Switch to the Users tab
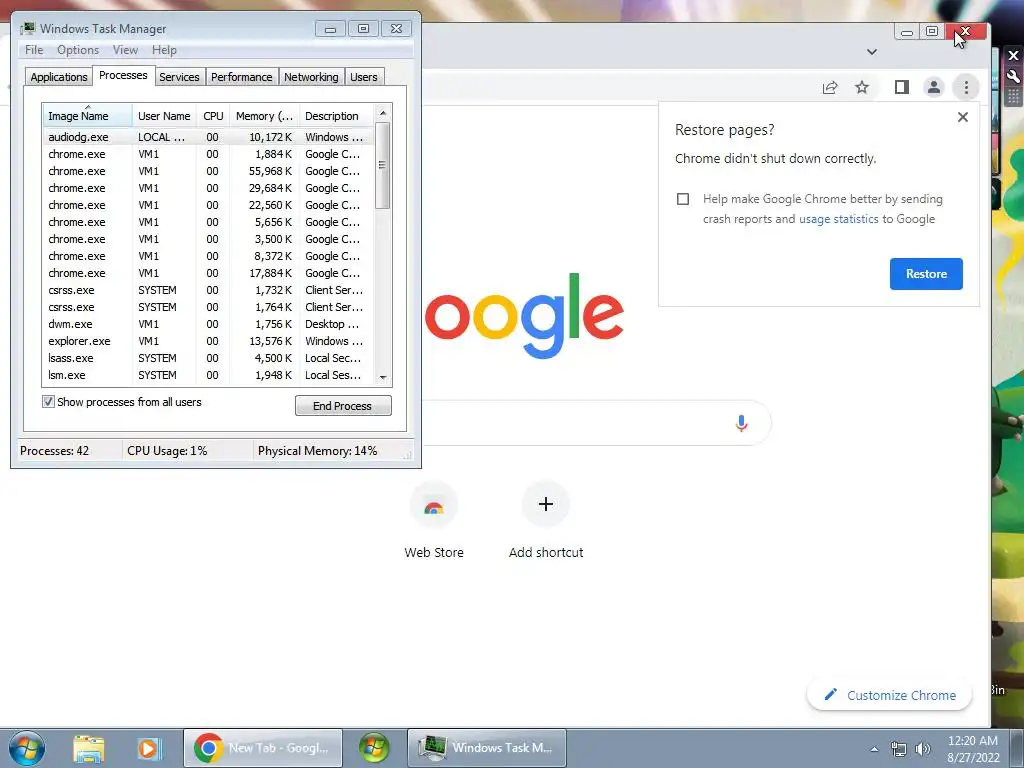 tap(364, 77)
